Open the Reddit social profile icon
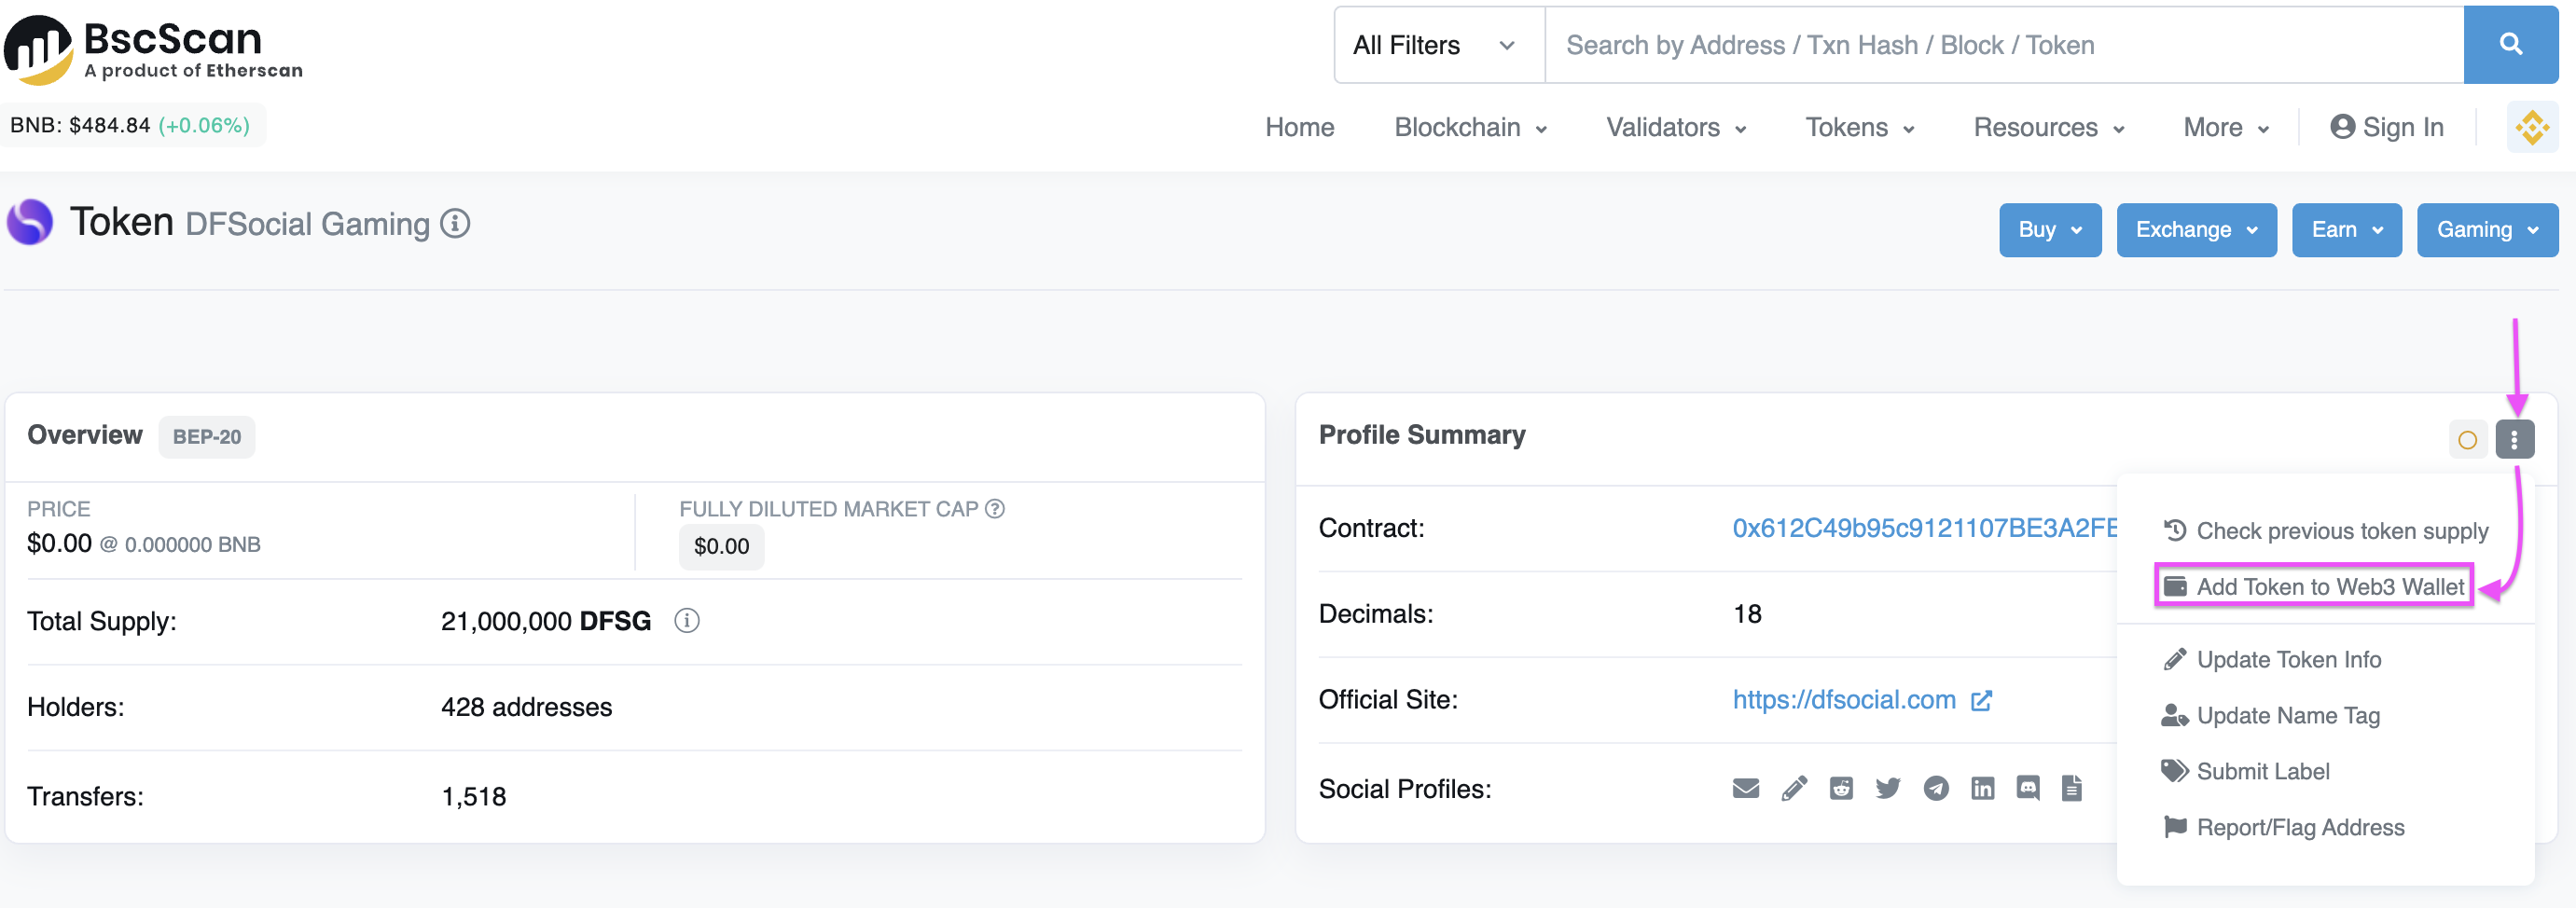Viewport: 2576px width, 908px height. click(1841, 789)
